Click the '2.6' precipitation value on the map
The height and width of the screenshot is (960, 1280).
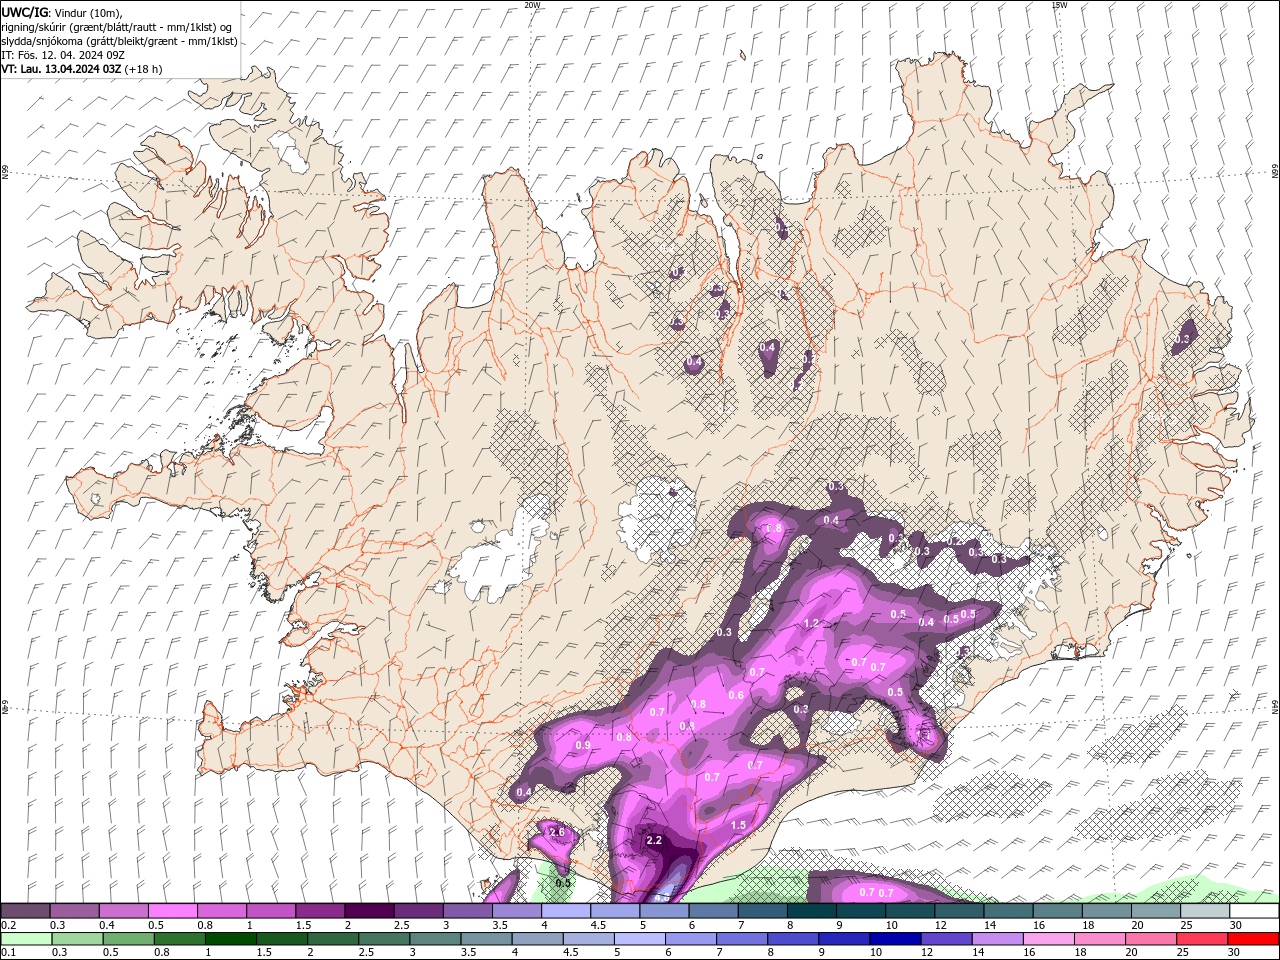[558, 832]
